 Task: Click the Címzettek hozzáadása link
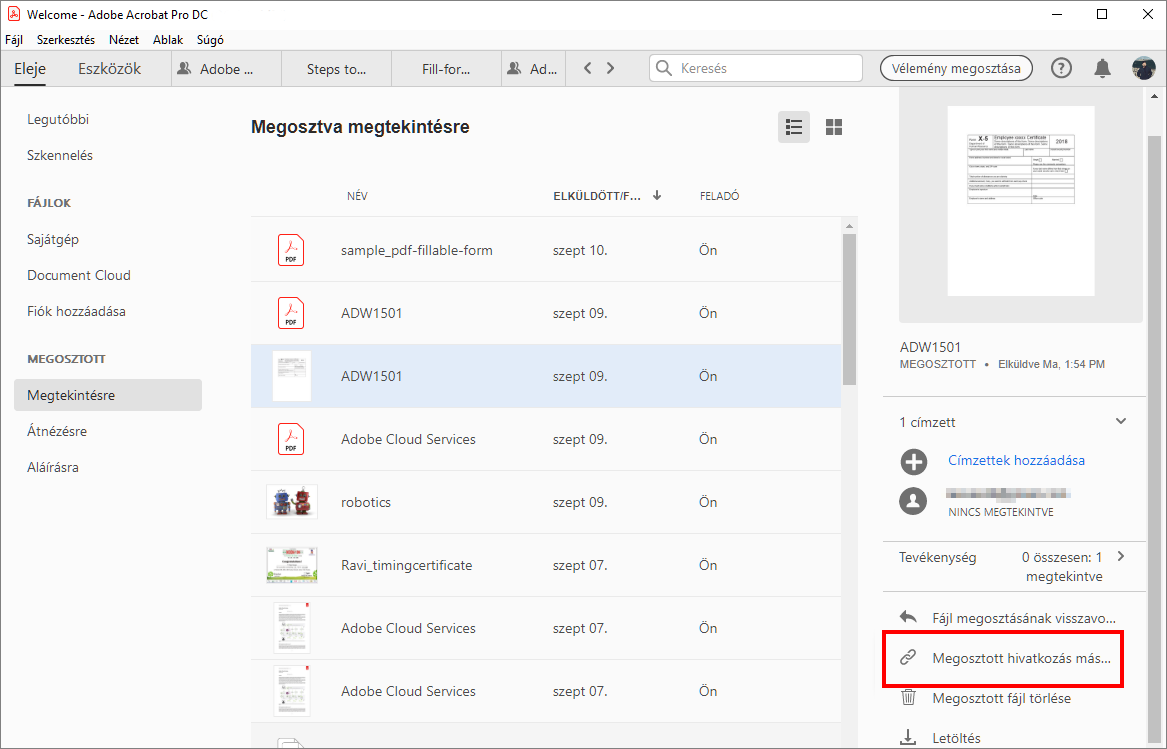click(x=1016, y=461)
